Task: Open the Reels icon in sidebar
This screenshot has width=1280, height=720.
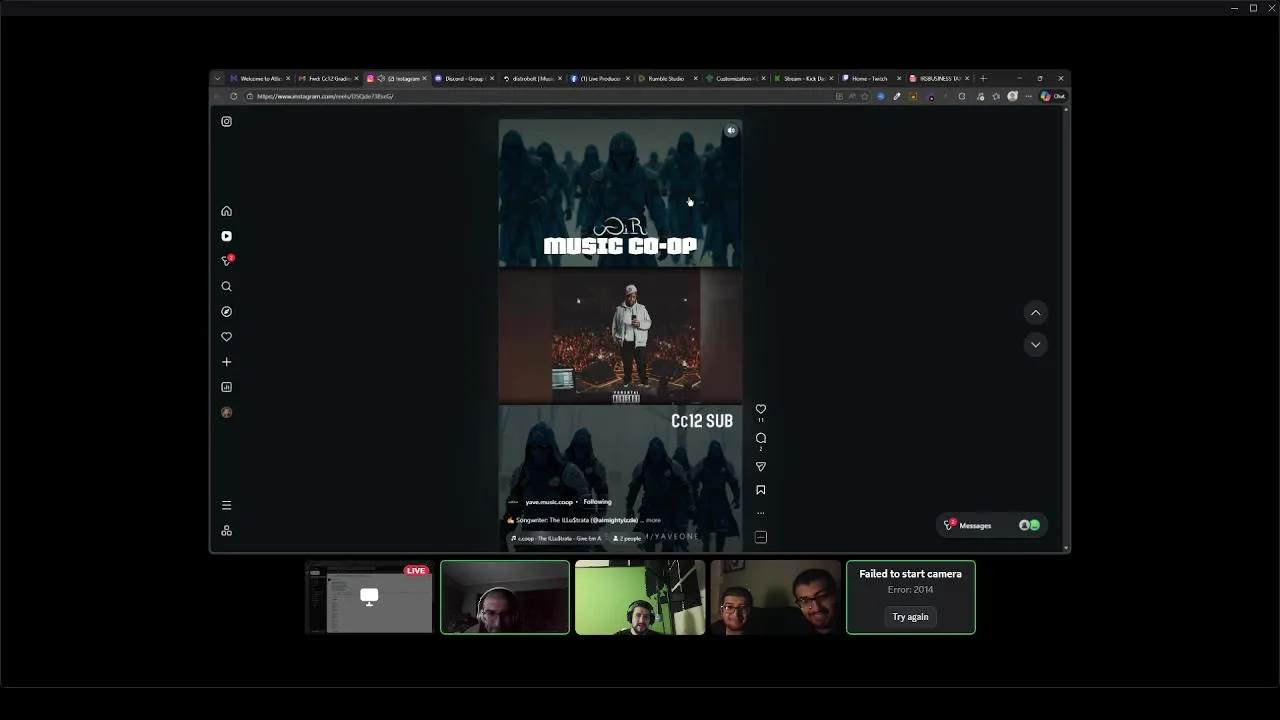Action: [x=226, y=236]
